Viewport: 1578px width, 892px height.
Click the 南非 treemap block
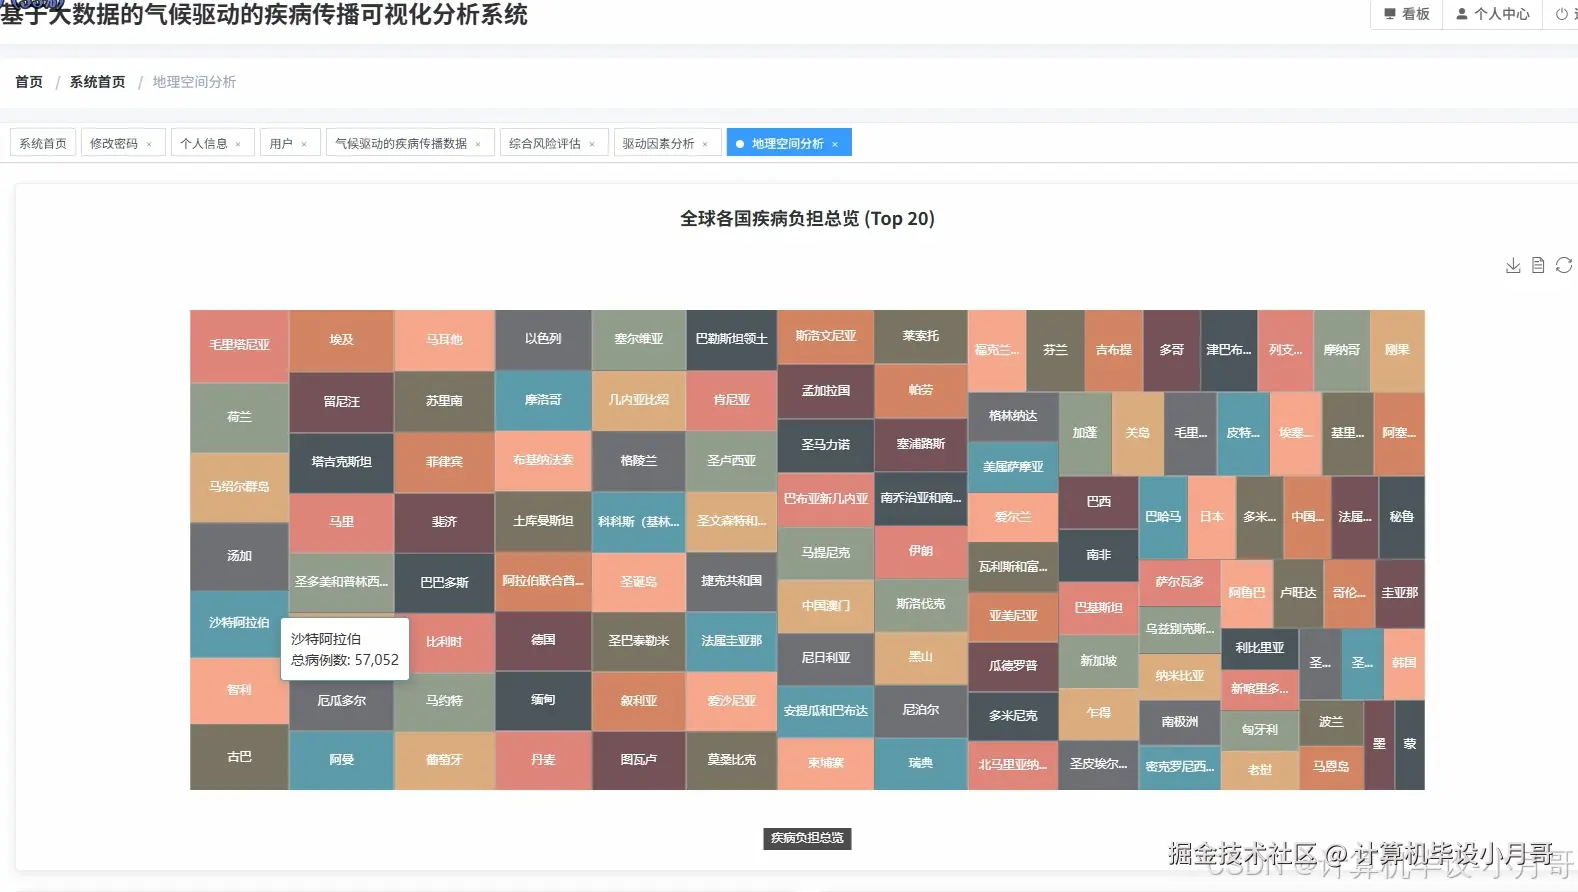(x=1099, y=554)
